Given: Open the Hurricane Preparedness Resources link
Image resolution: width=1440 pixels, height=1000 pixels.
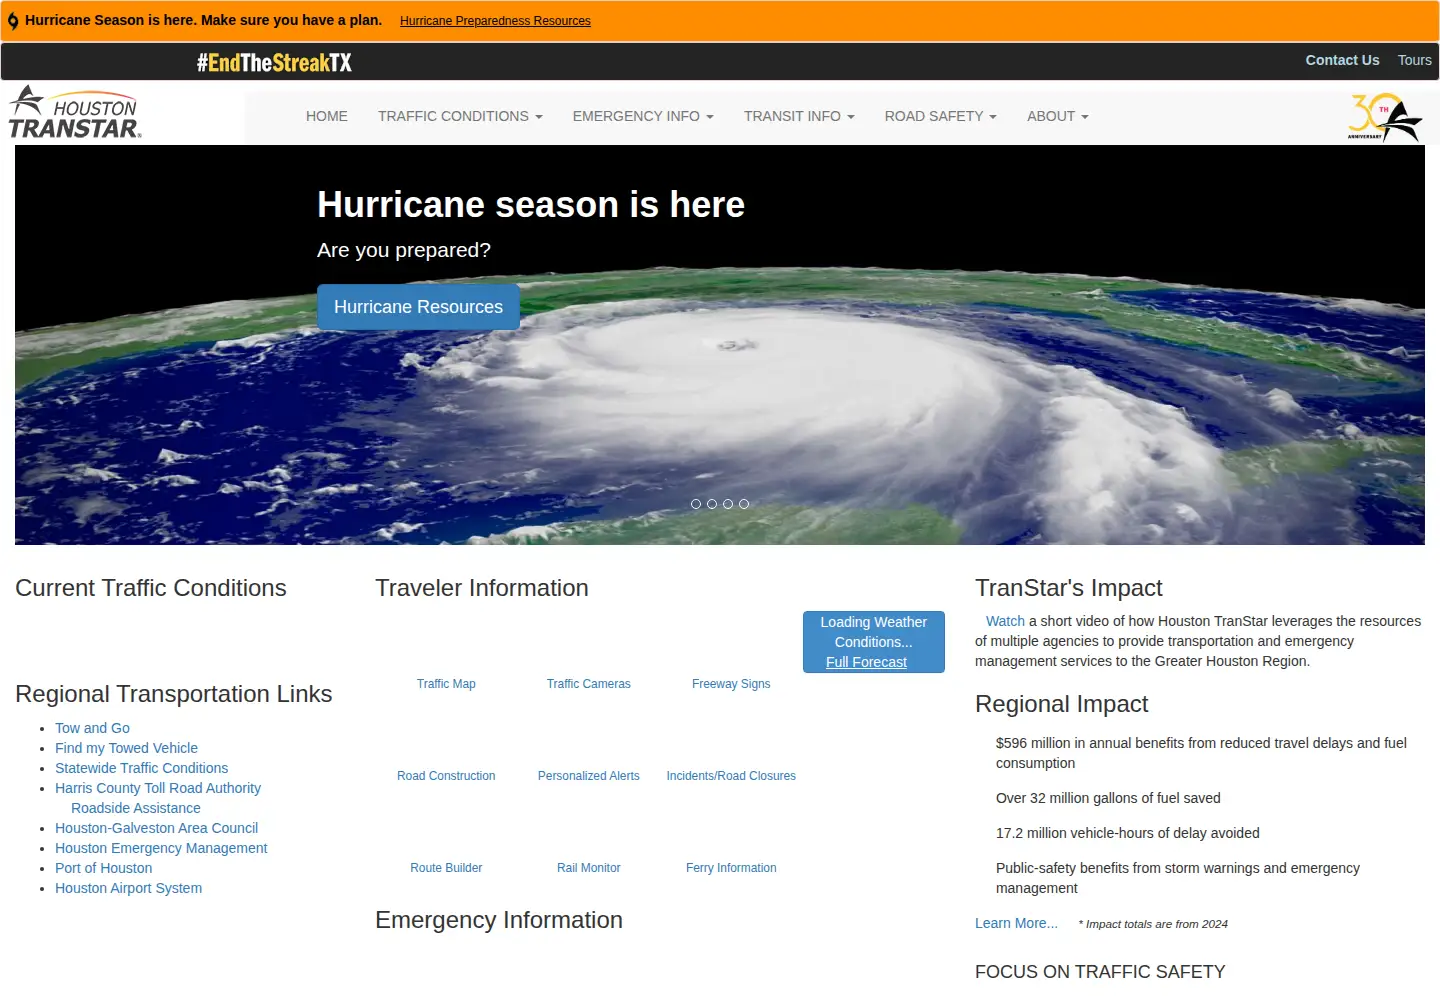Looking at the screenshot, I should pyautogui.click(x=495, y=21).
